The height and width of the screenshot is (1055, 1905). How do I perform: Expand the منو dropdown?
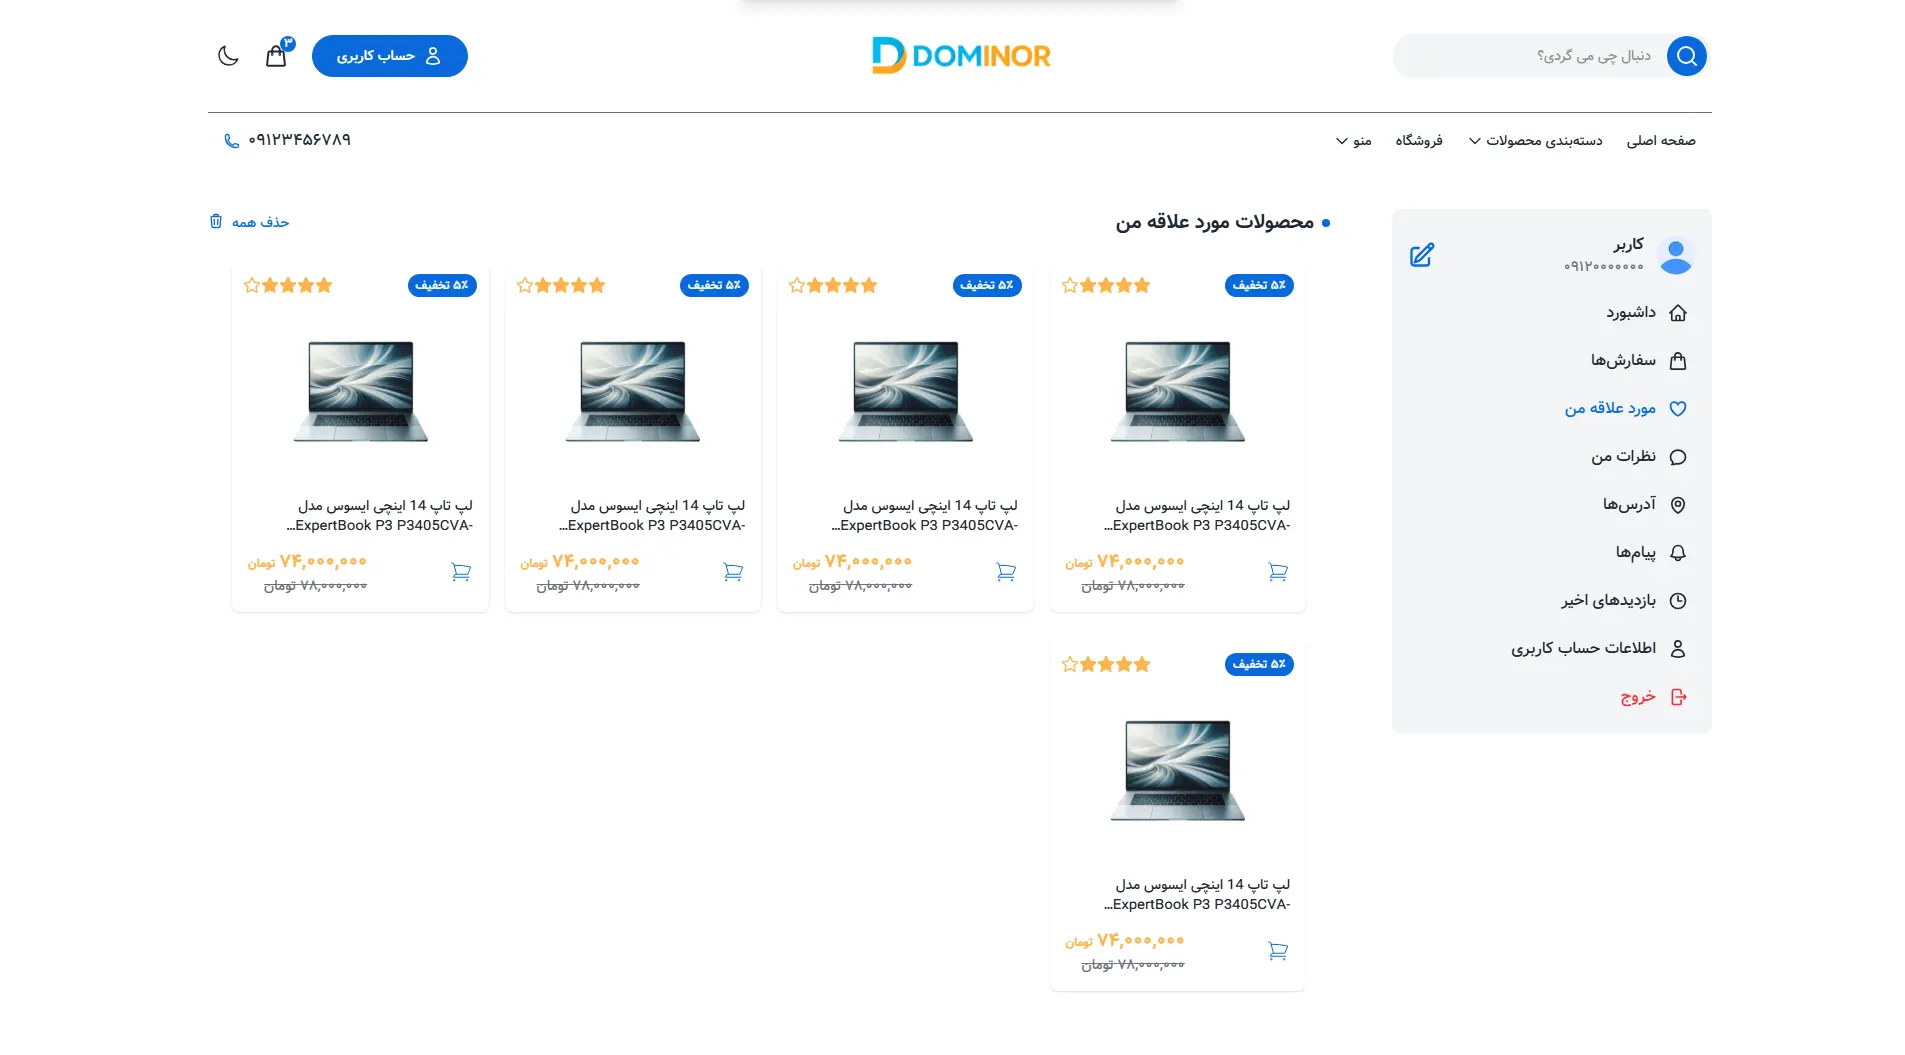(1355, 140)
